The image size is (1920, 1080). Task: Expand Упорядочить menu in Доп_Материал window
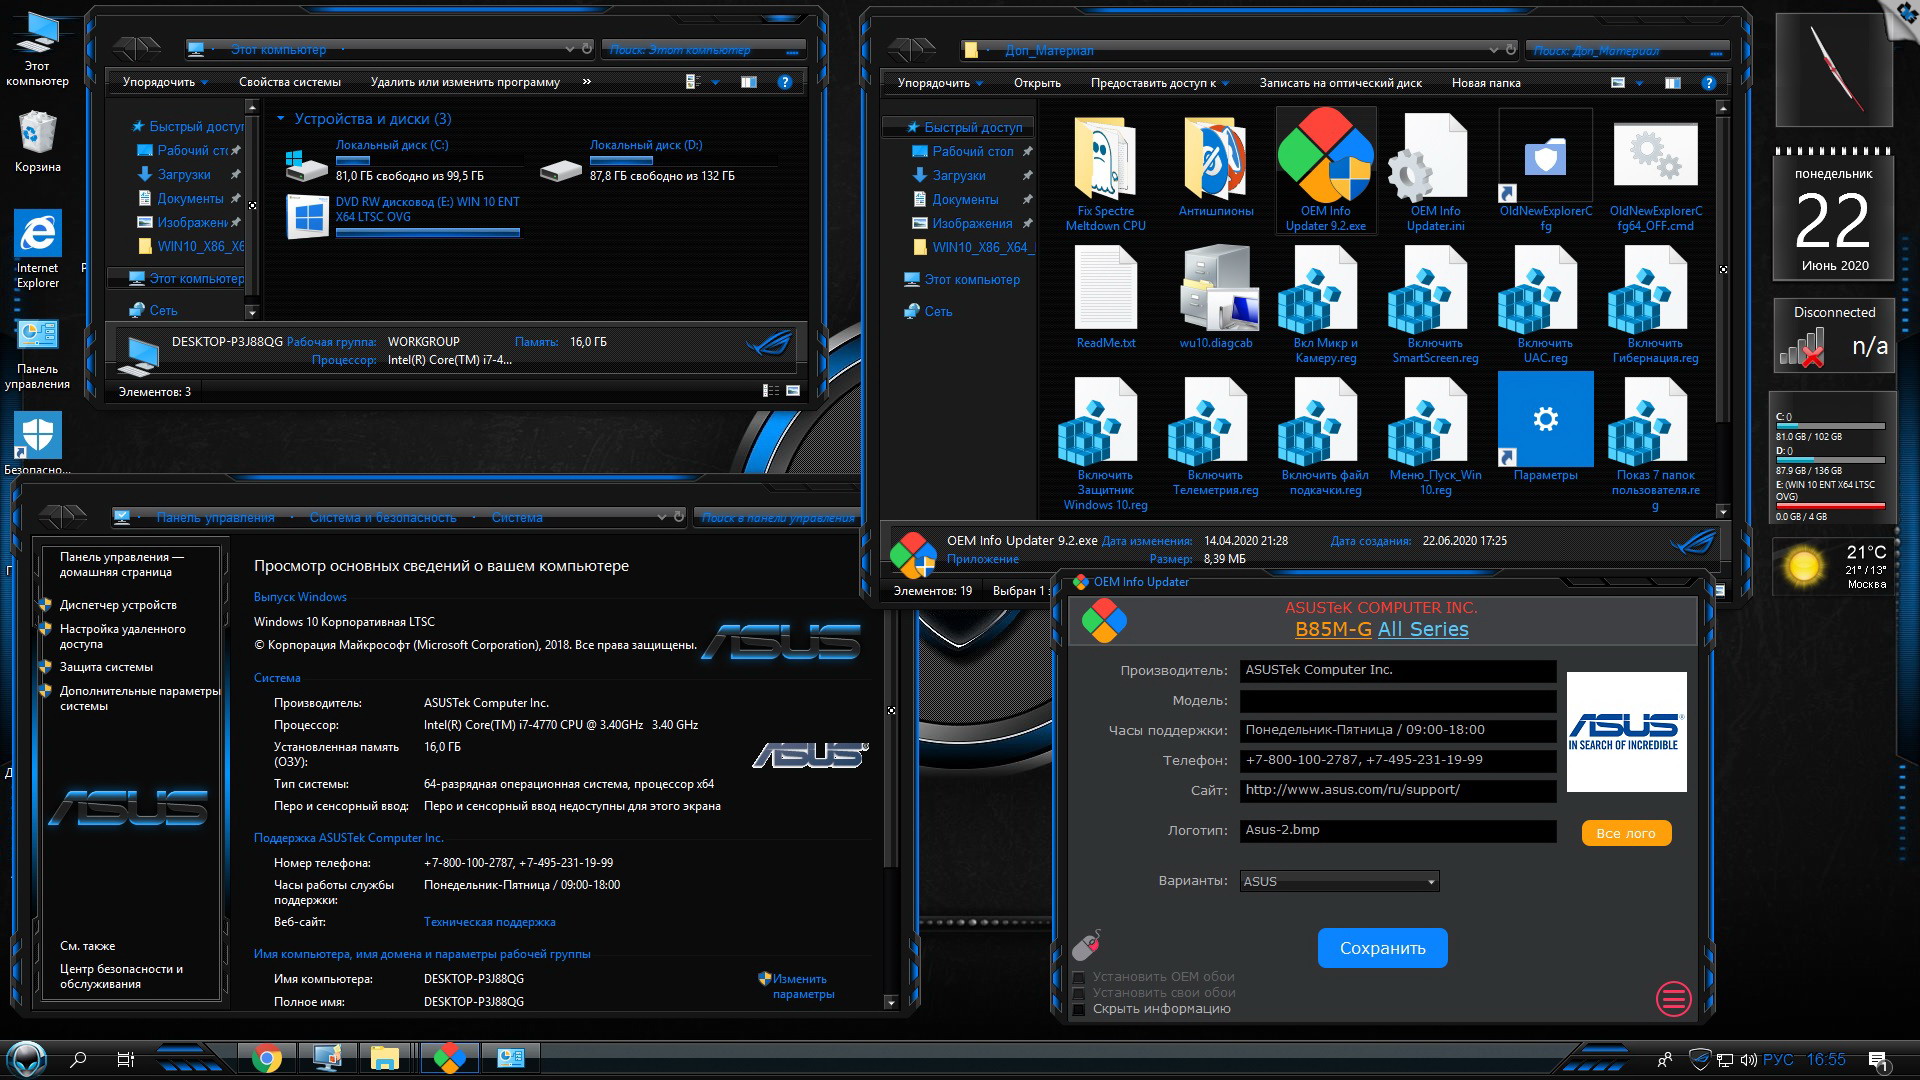940,83
